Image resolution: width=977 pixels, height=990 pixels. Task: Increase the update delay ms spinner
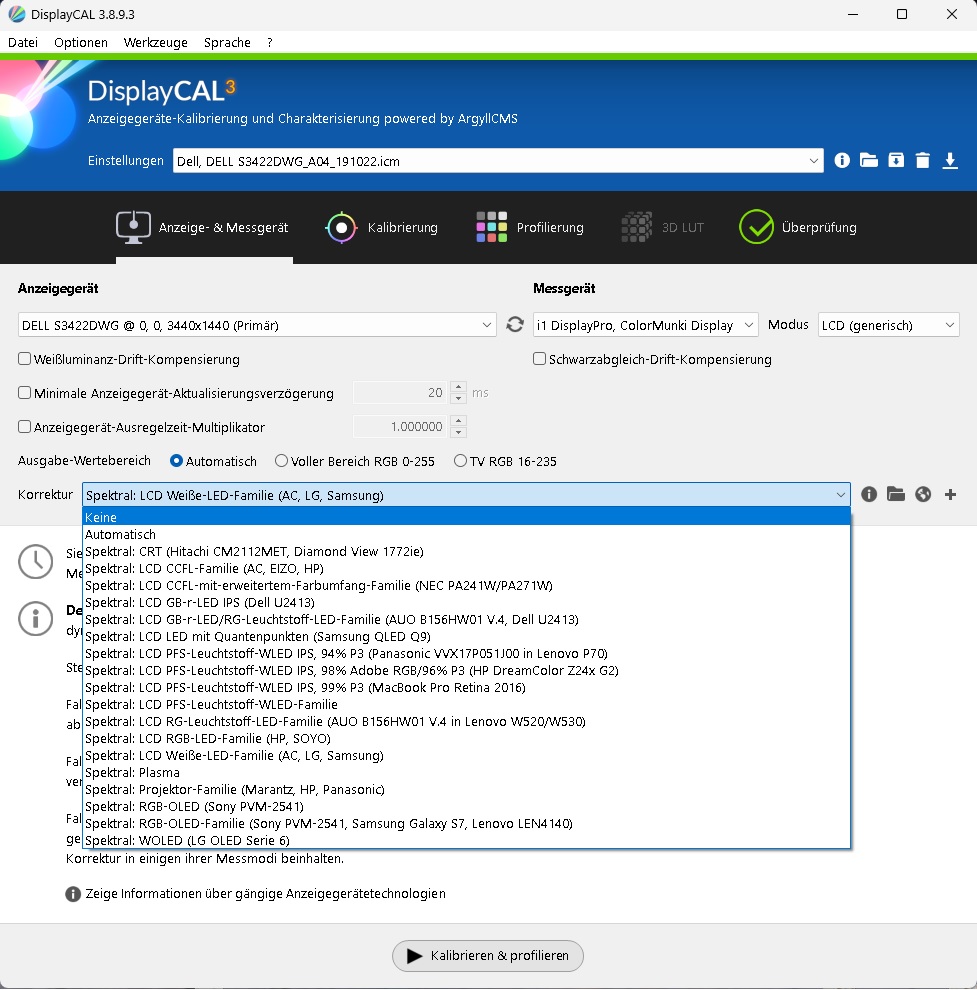[x=459, y=386]
